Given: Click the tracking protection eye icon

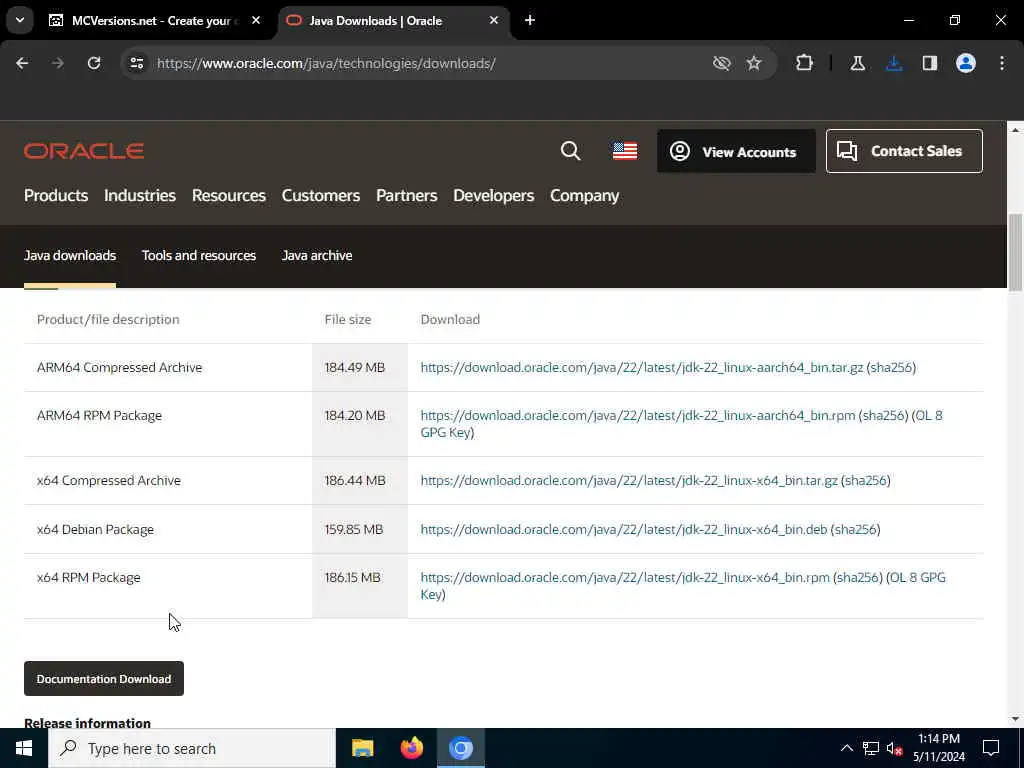Looking at the screenshot, I should (x=722, y=63).
